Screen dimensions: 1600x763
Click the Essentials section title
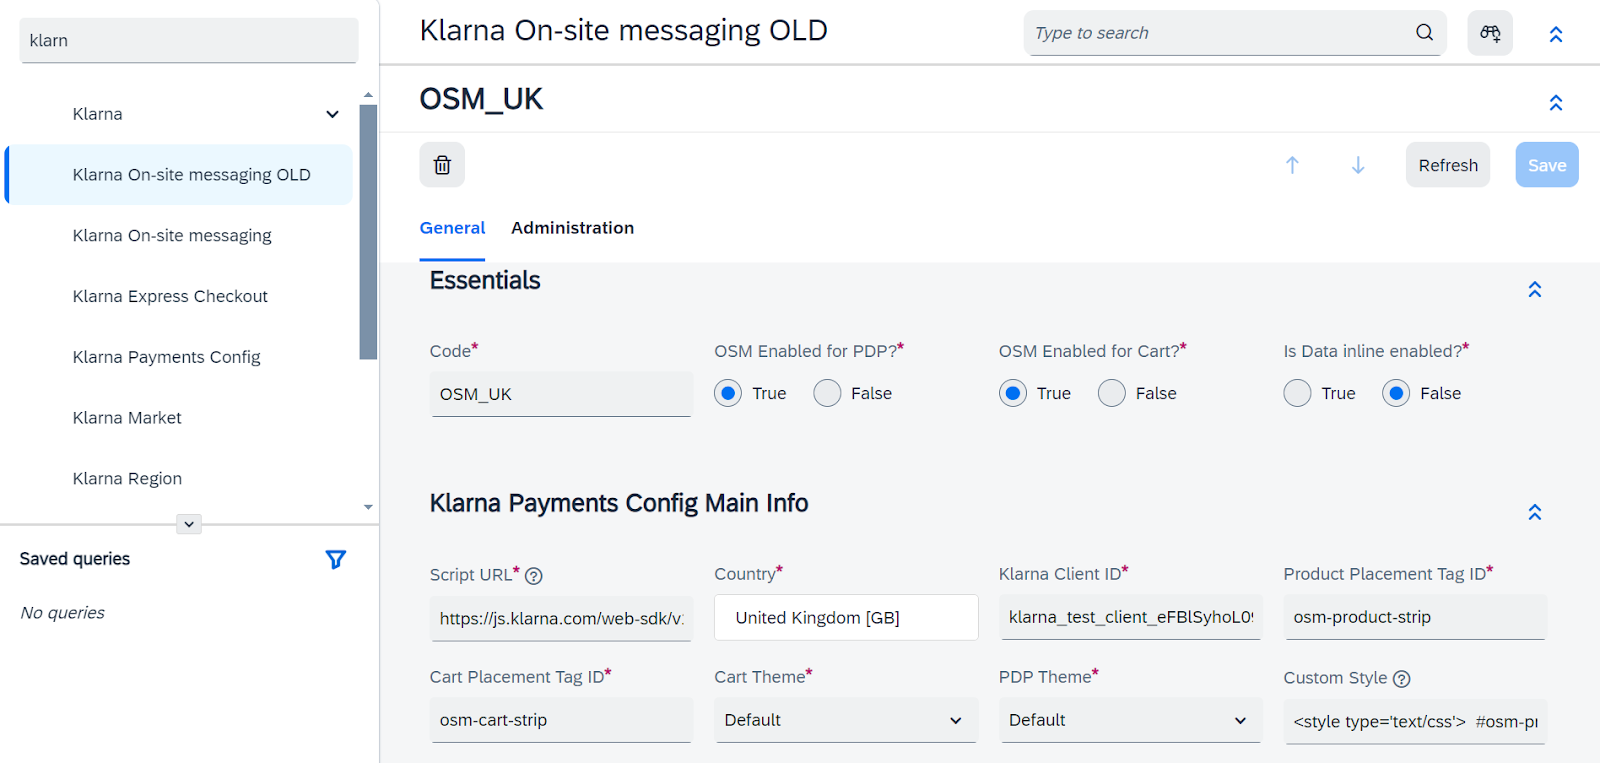pyautogui.click(x=485, y=281)
